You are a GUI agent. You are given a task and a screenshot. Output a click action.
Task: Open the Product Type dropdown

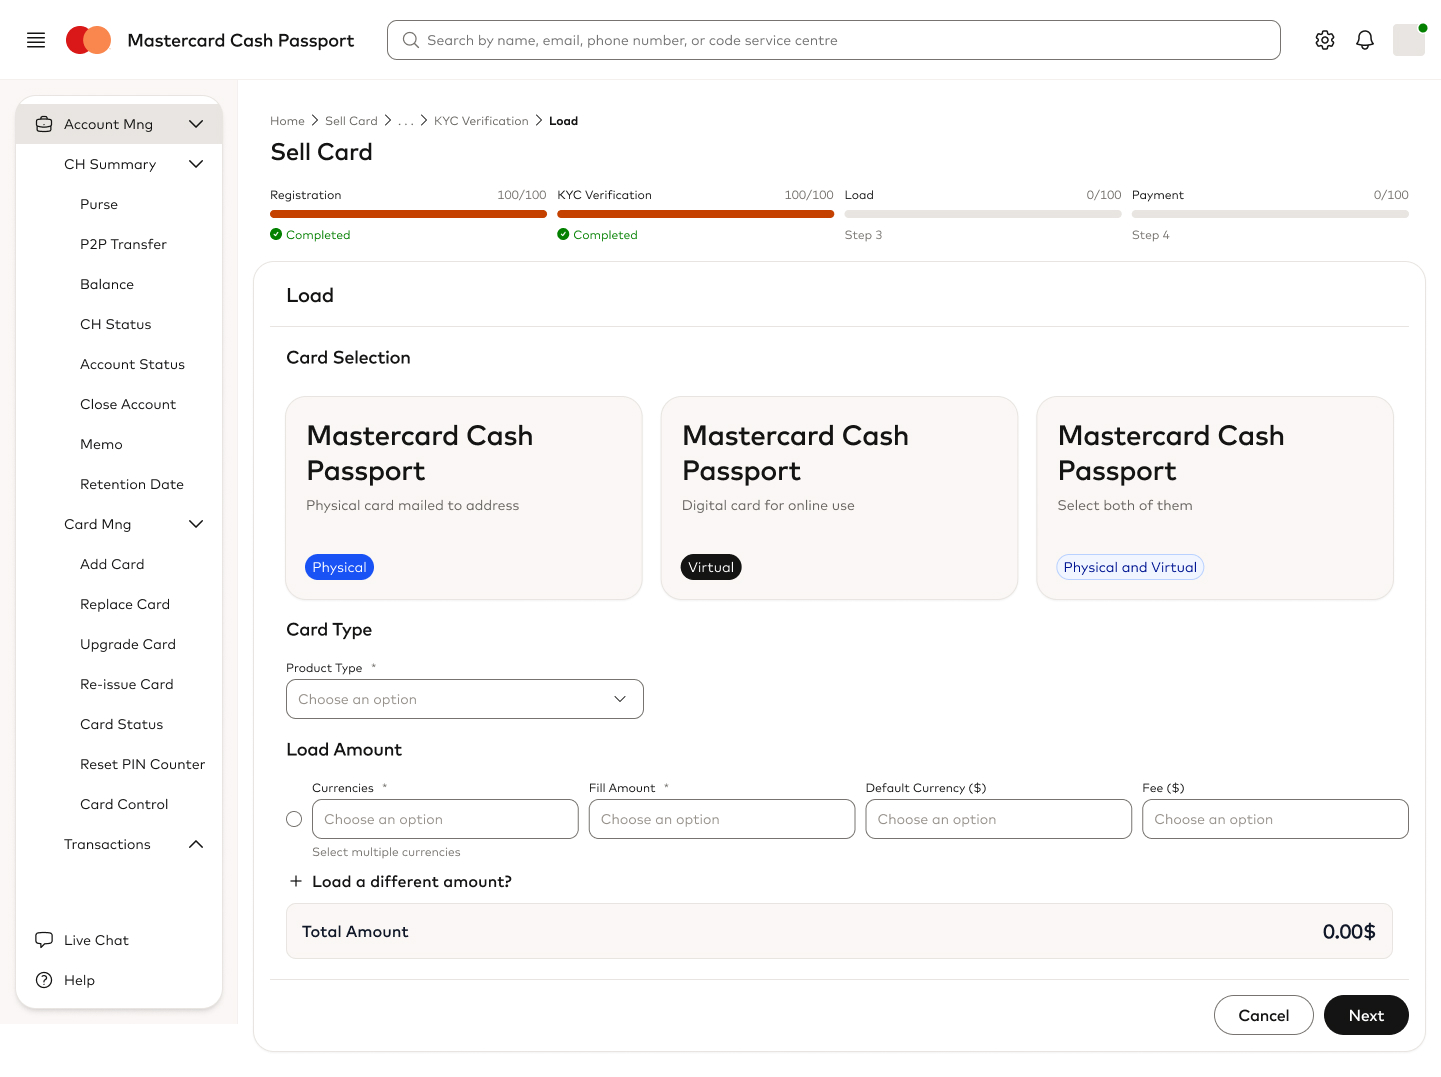pos(465,699)
